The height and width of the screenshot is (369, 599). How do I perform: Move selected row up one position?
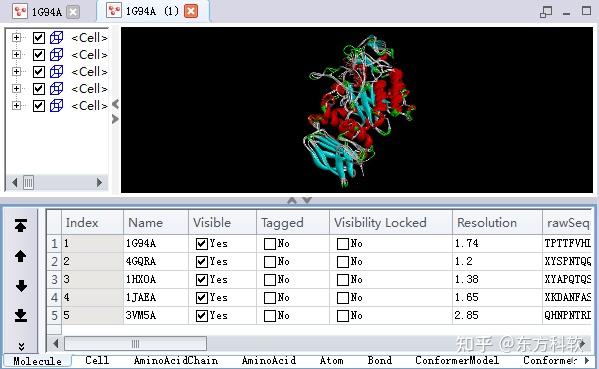pos(21,256)
